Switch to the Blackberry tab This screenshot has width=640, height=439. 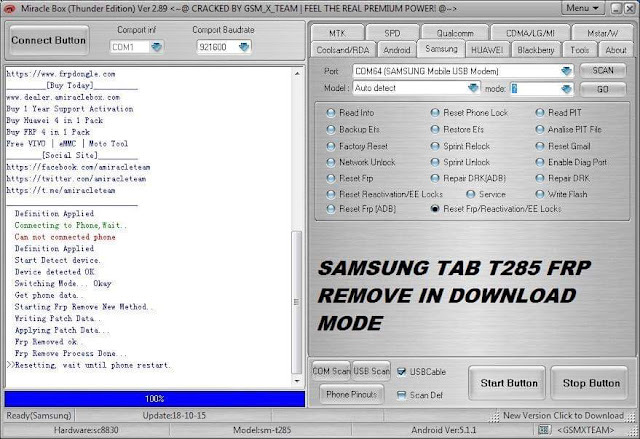point(536,50)
